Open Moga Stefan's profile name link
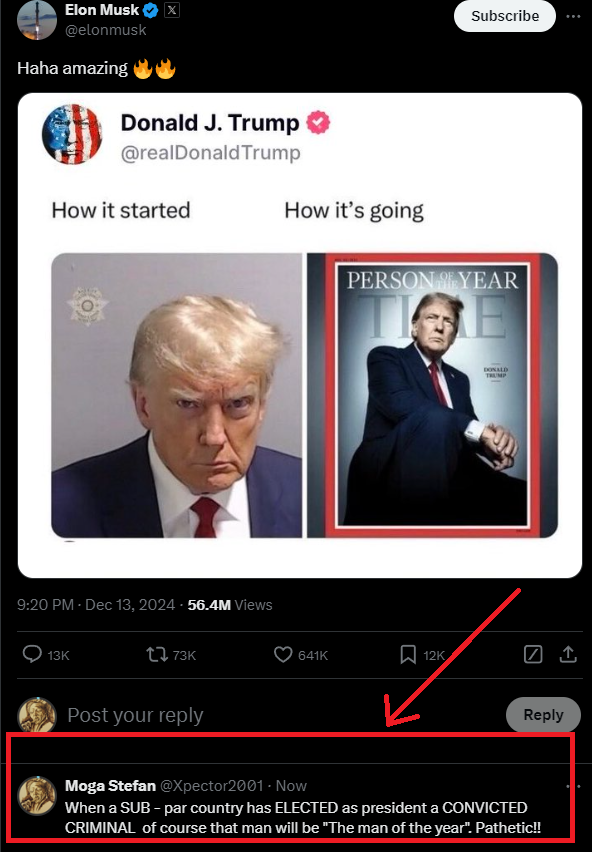Screen dimensions: 592x852 110,786
